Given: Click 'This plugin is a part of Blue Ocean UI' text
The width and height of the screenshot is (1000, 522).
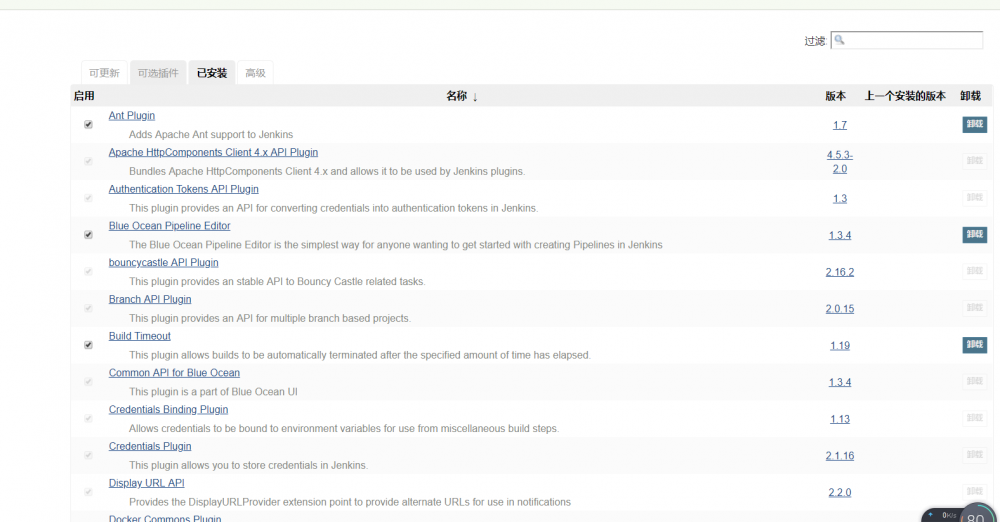Looking at the screenshot, I should (x=213, y=392).
